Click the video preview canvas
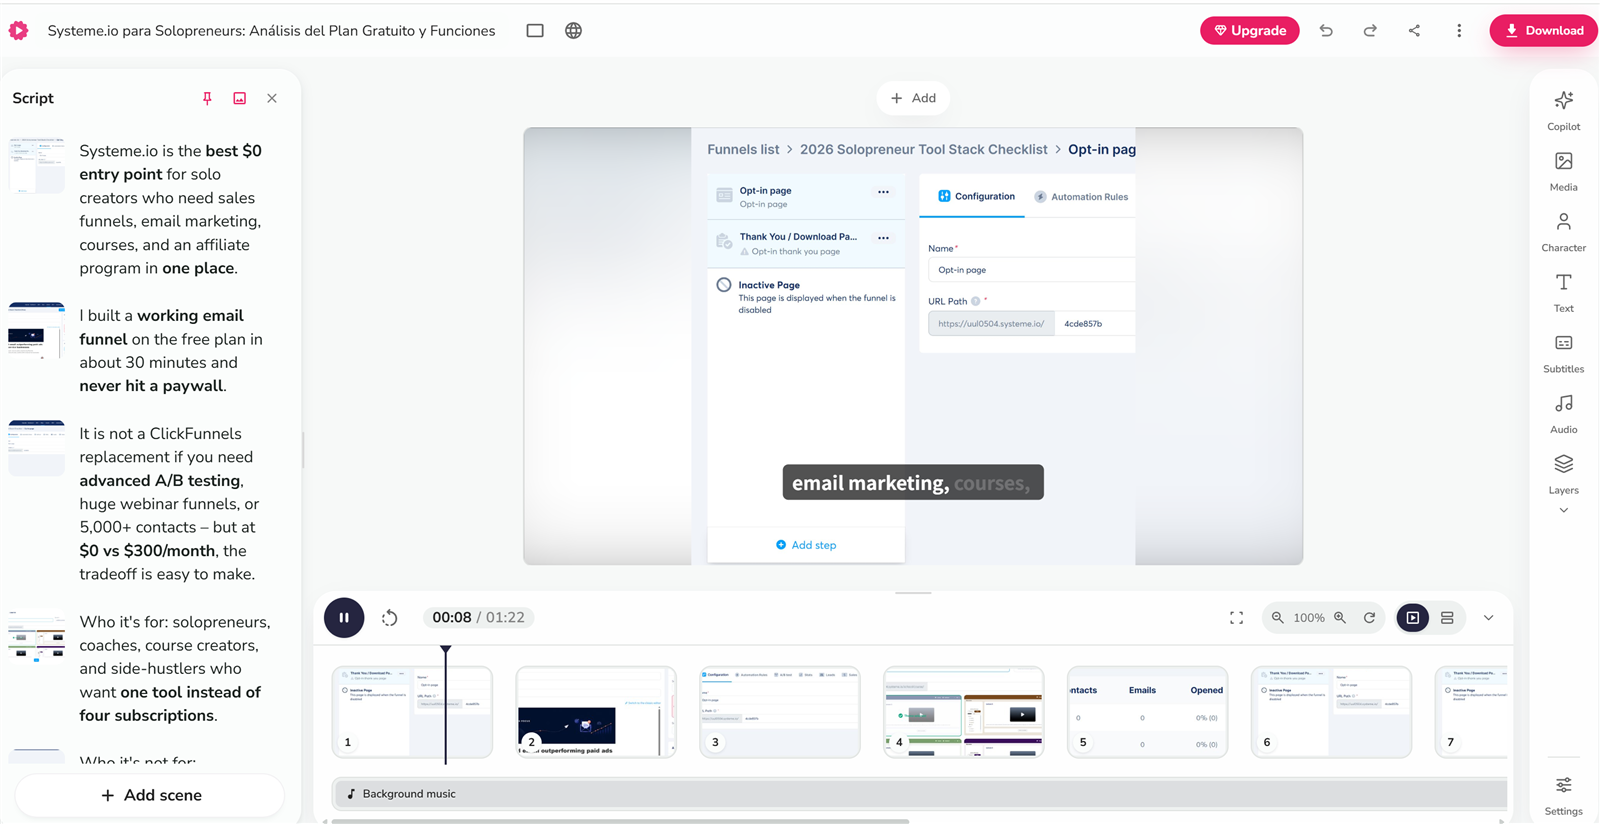 tap(913, 346)
